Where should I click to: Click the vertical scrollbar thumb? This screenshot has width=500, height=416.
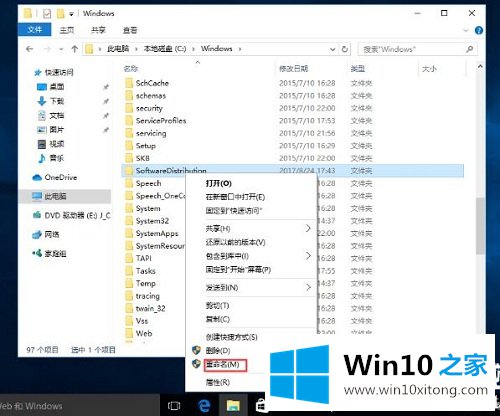[x=480, y=226]
